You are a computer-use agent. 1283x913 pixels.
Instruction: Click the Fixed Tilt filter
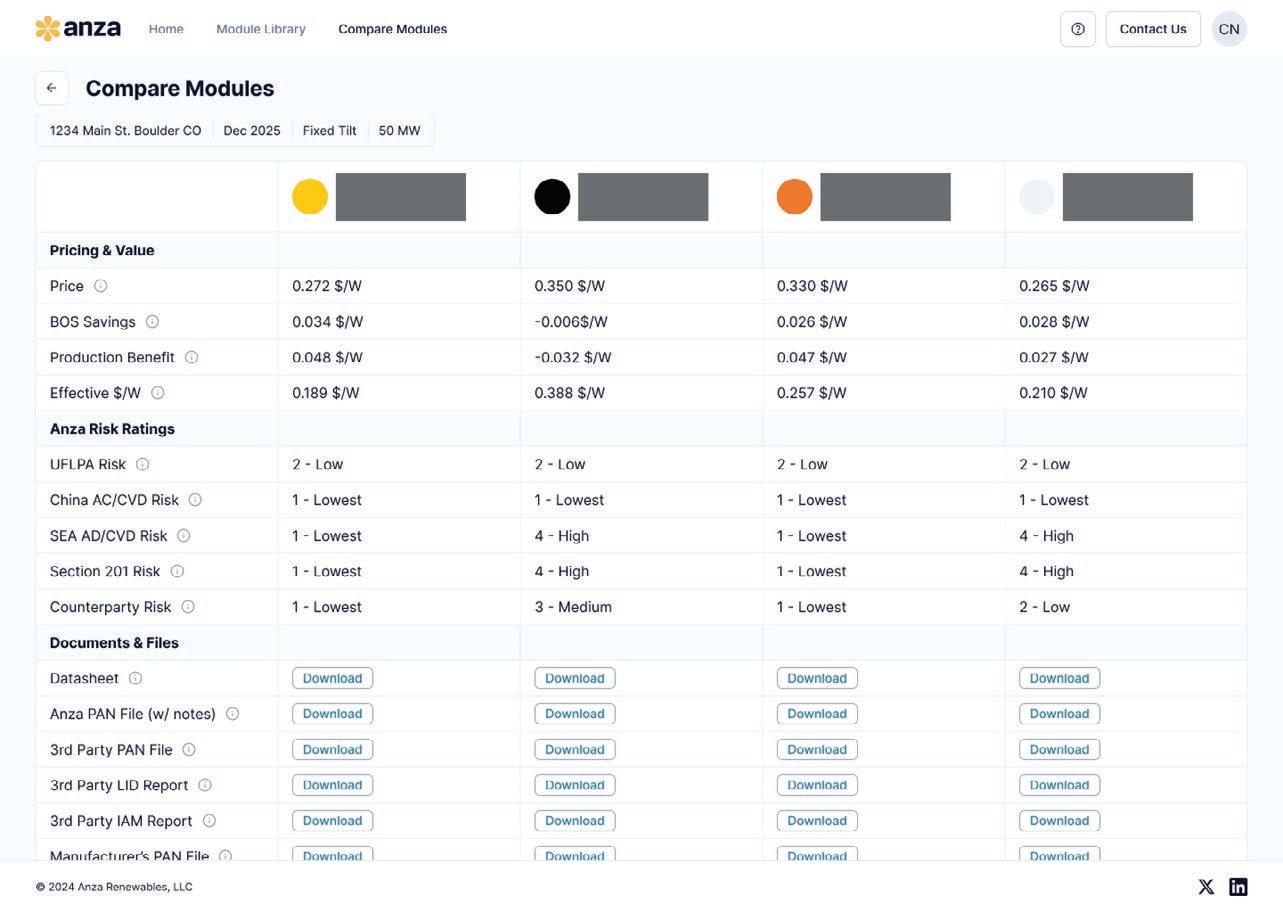(x=330, y=131)
